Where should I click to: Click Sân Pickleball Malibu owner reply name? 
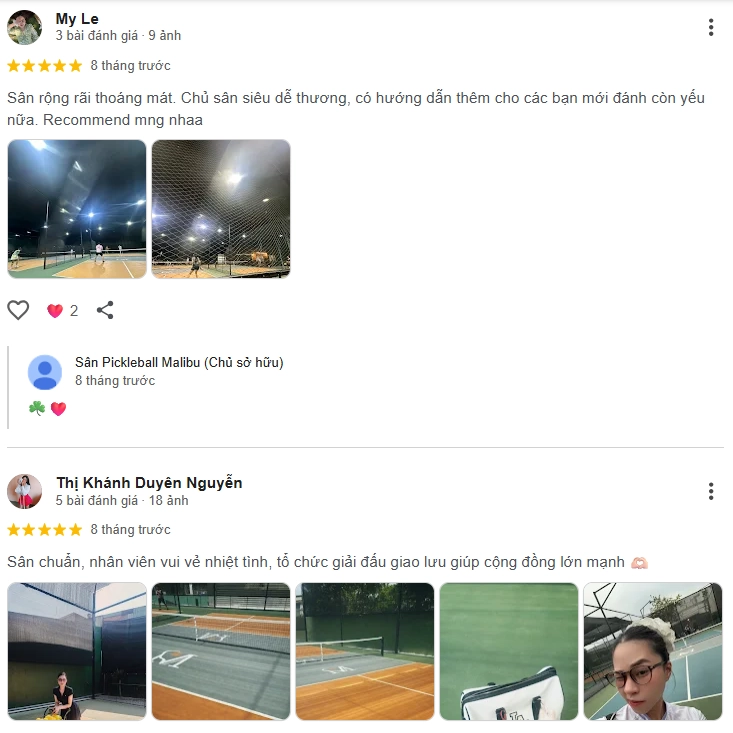pos(179,362)
